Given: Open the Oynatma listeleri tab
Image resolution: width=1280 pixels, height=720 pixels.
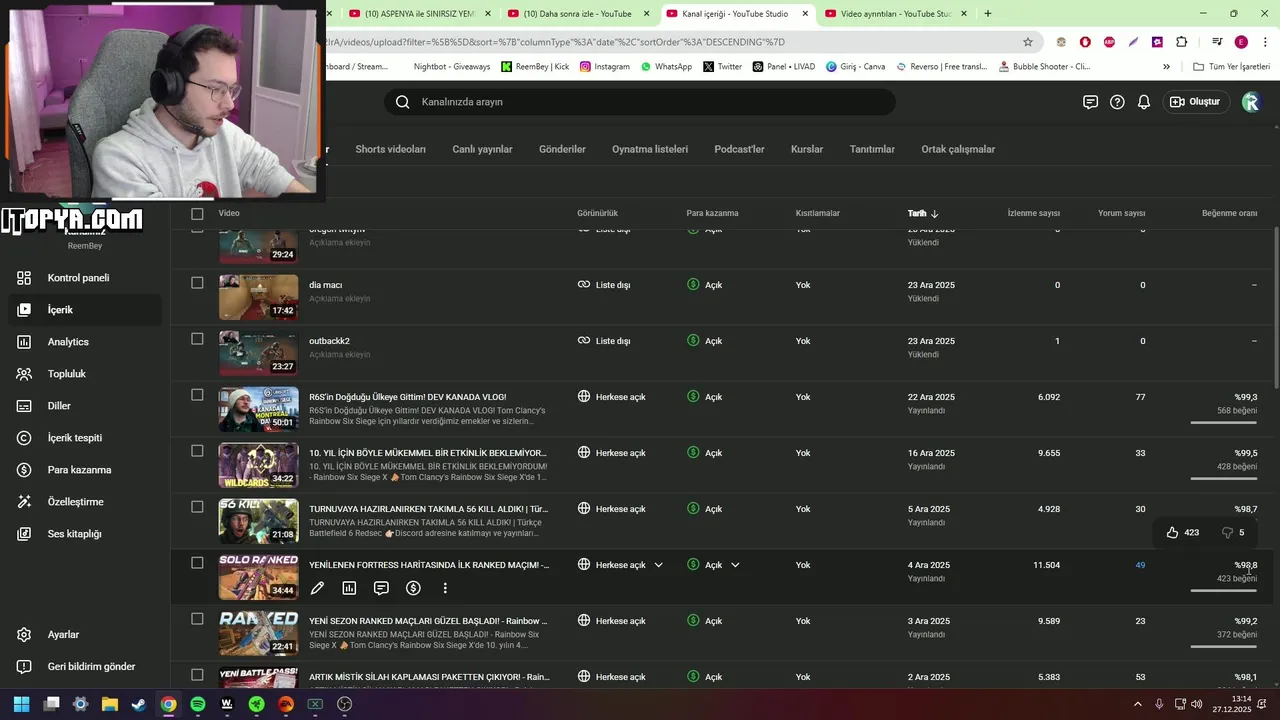Looking at the screenshot, I should click(x=650, y=149).
